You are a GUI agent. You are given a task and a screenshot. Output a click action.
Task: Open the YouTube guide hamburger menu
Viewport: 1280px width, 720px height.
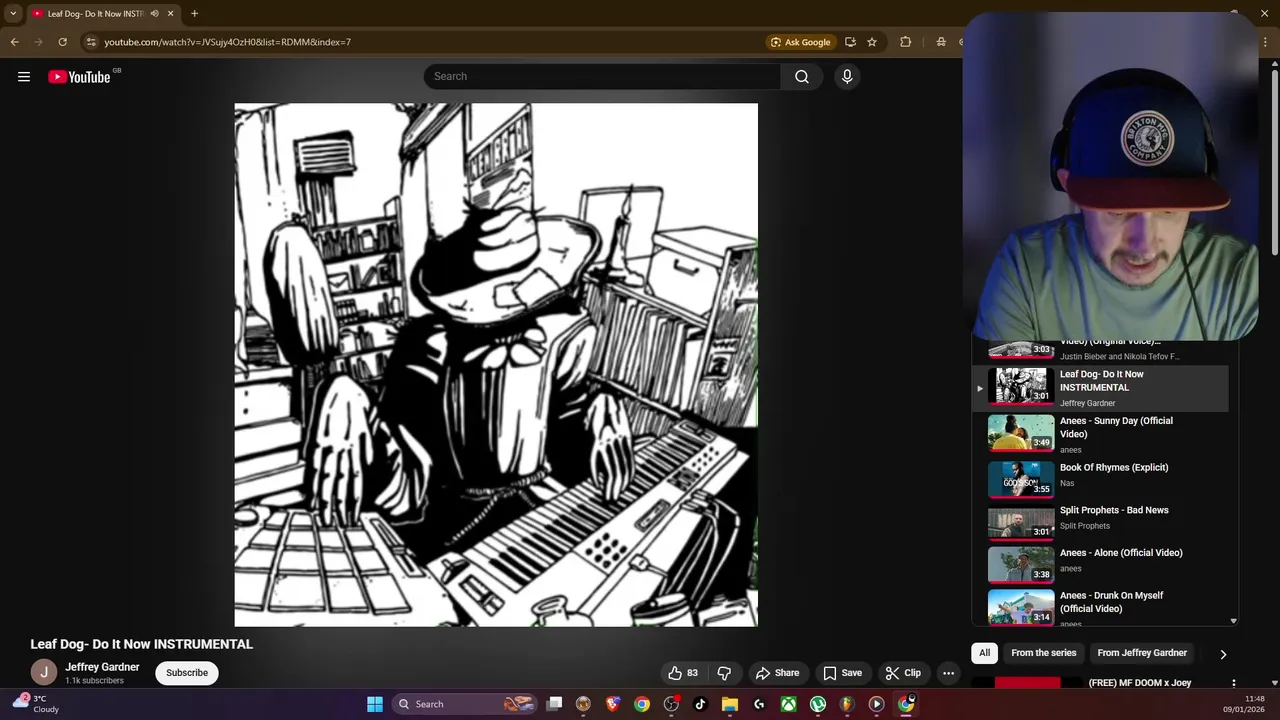[x=24, y=77]
